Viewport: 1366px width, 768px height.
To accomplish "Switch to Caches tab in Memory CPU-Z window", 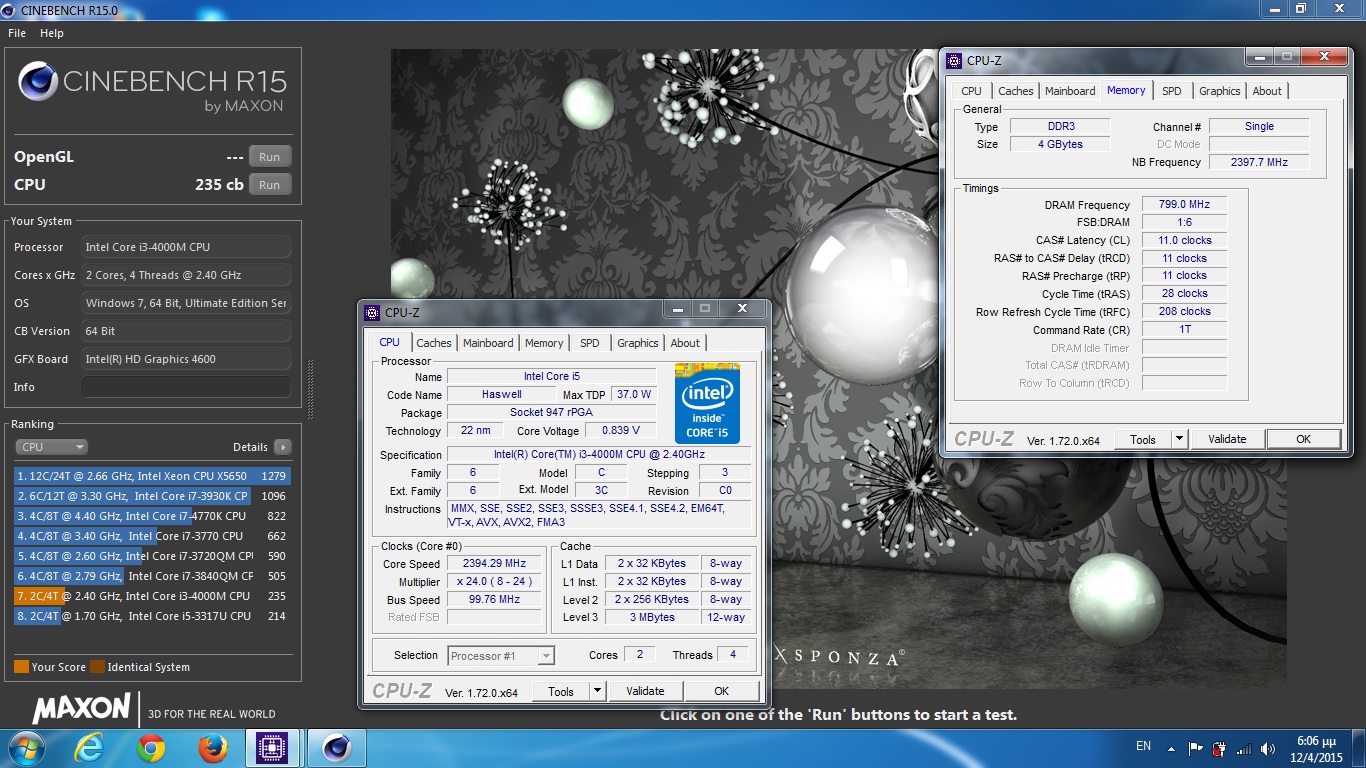I will [x=1016, y=91].
